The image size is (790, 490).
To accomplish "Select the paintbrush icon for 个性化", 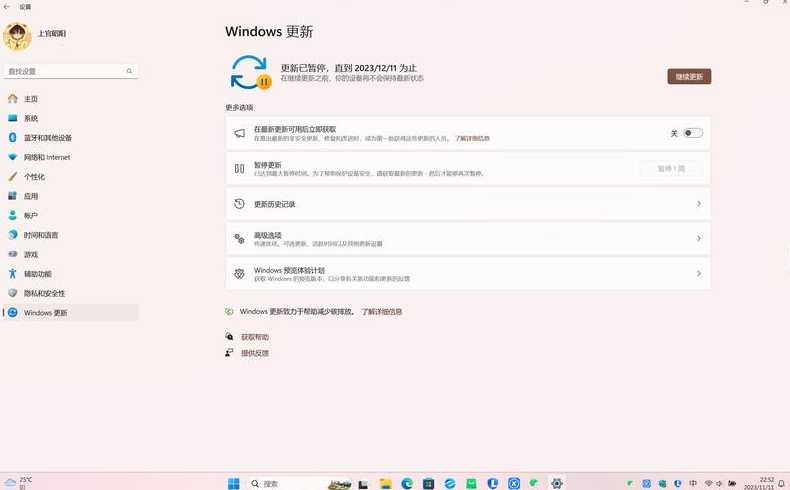I will [13, 176].
